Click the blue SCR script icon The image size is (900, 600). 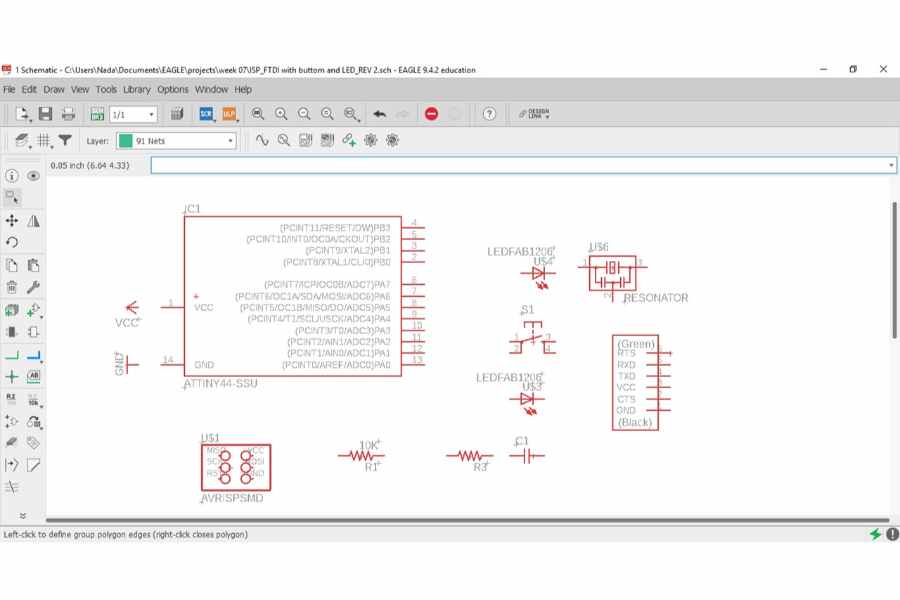click(206, 114)
